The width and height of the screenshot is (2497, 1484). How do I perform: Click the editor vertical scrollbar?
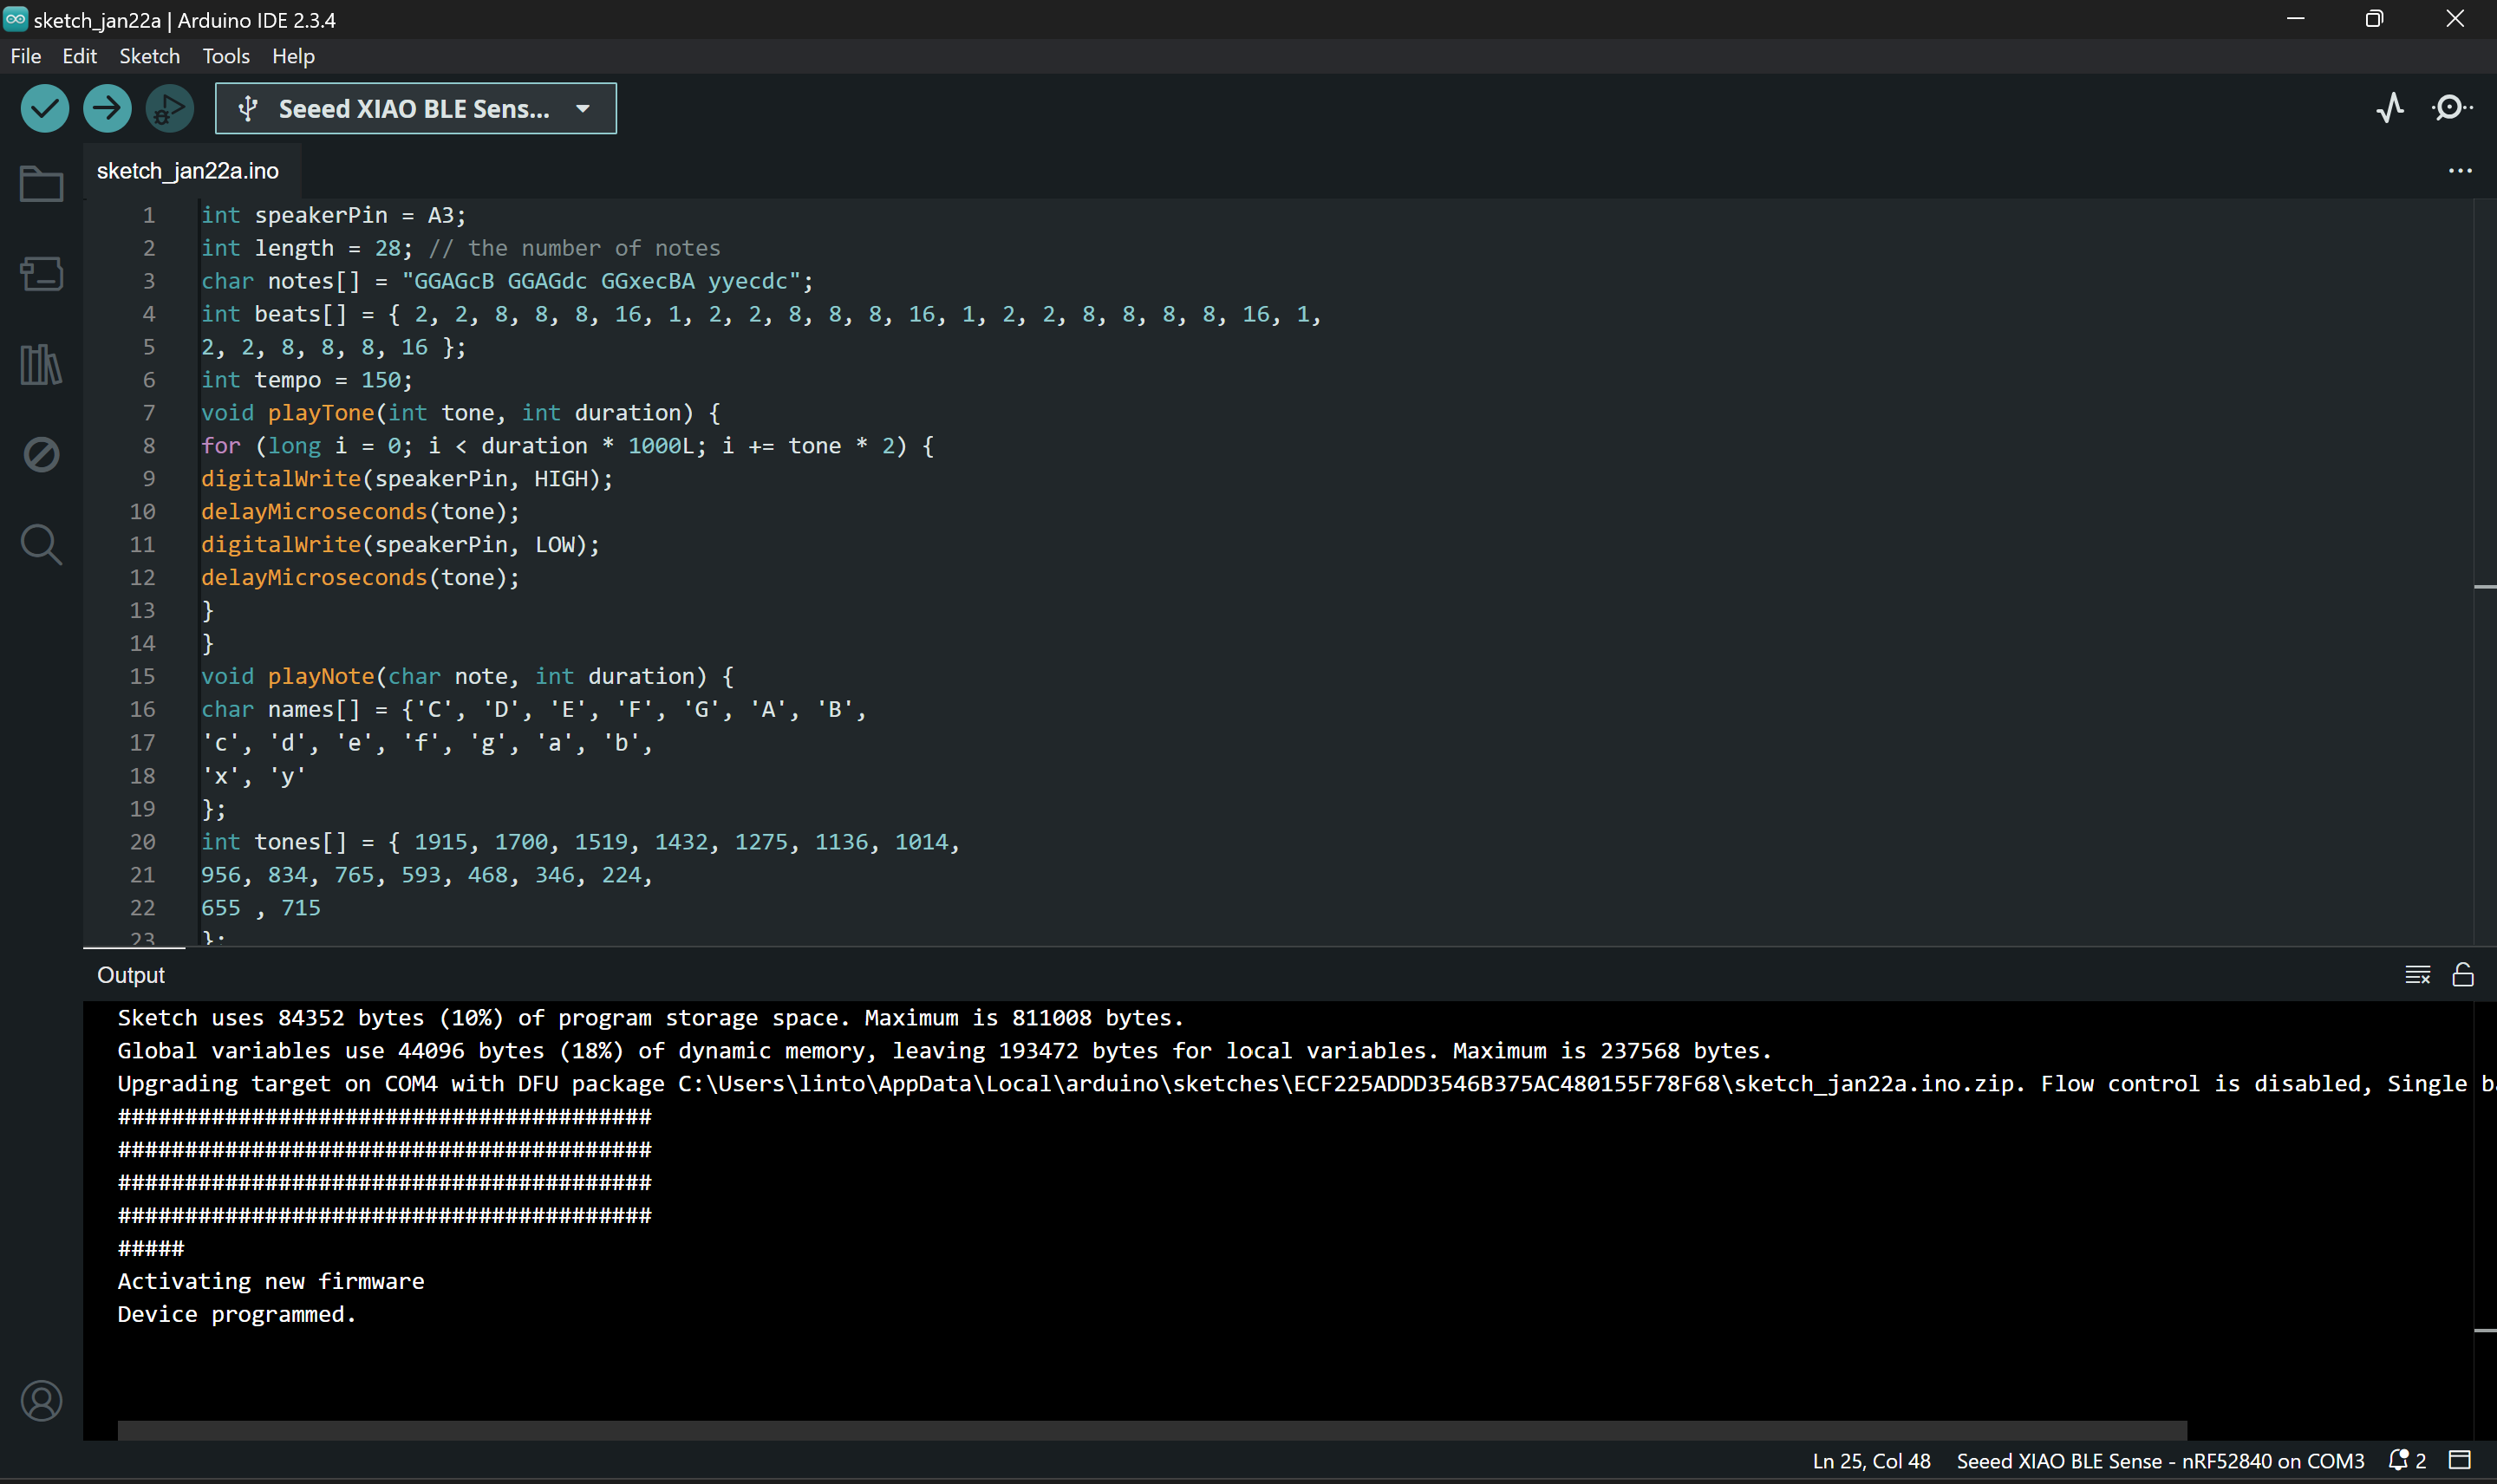tap(2485, 570)
